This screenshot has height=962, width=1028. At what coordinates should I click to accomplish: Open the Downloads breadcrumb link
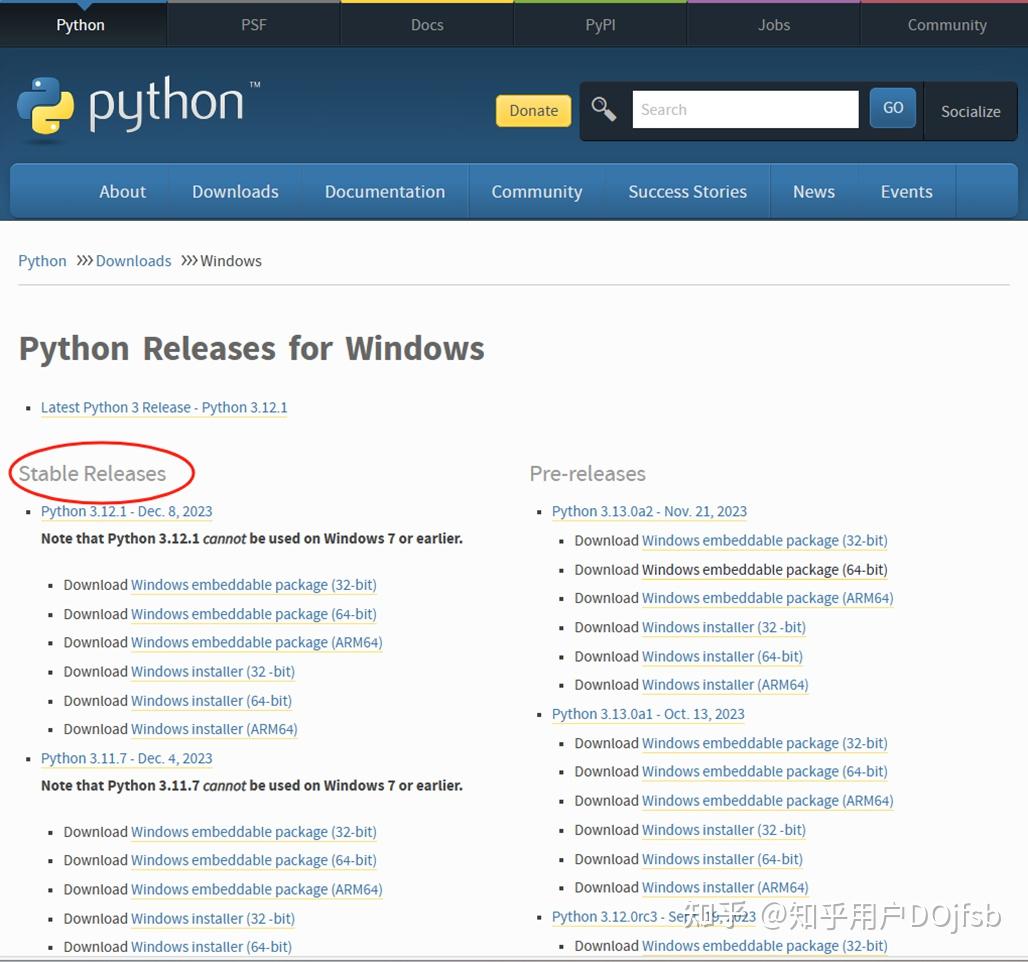133,260
